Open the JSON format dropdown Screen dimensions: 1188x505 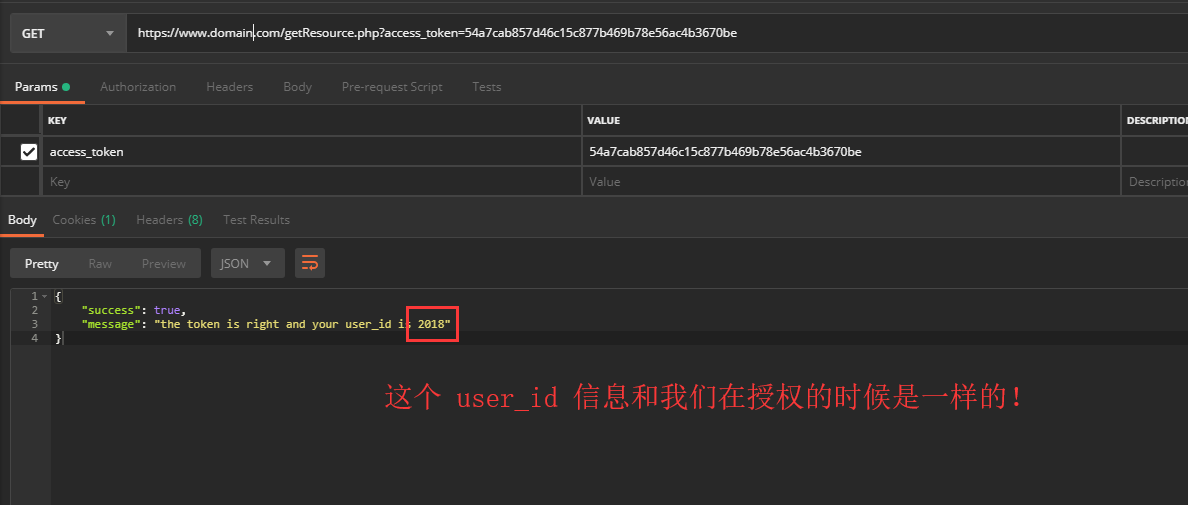pos(248,263)
